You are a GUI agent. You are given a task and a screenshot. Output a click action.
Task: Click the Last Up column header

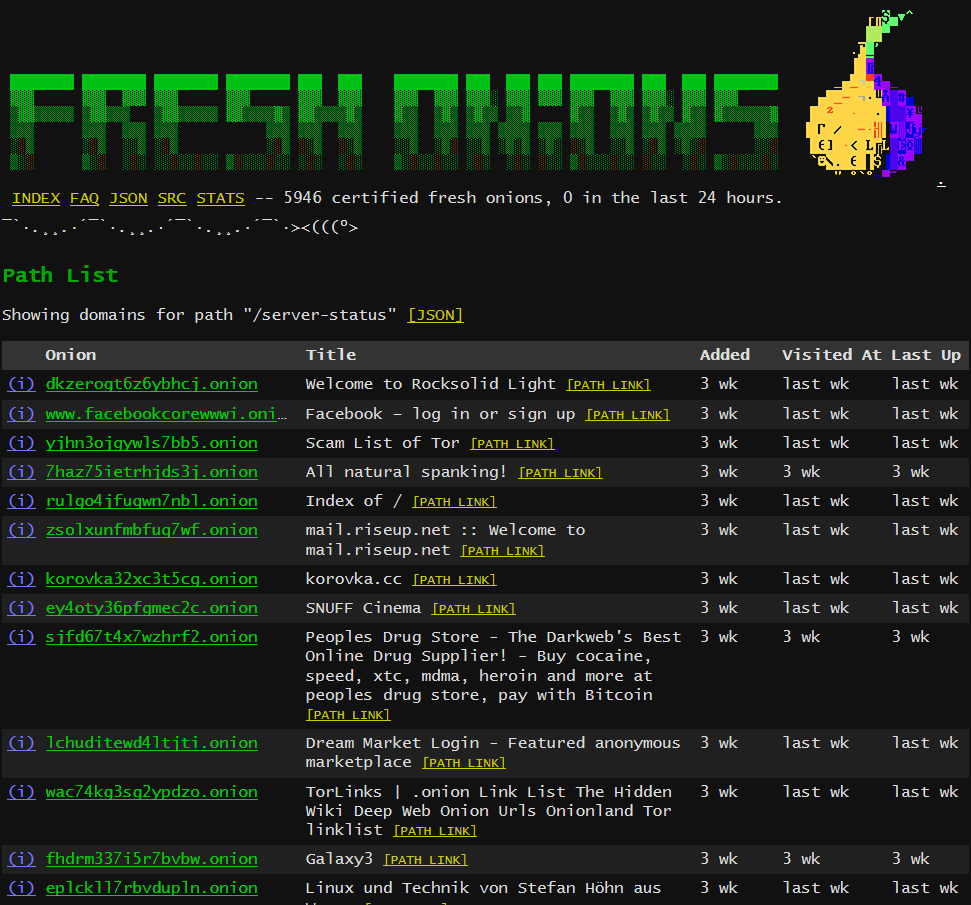pos(926,355)
